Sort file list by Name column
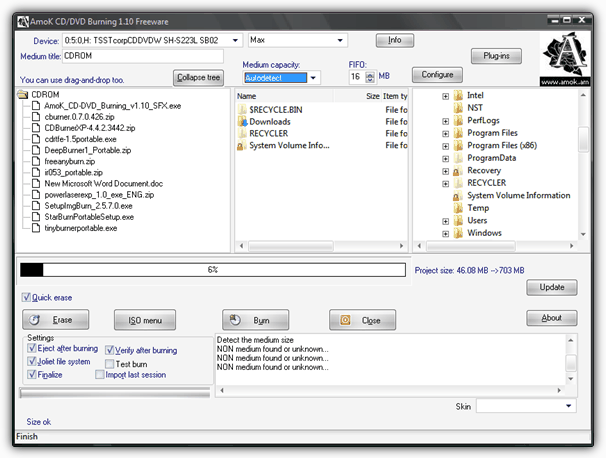The height and width of the screenshot is (458, 606). coord(290,96)
